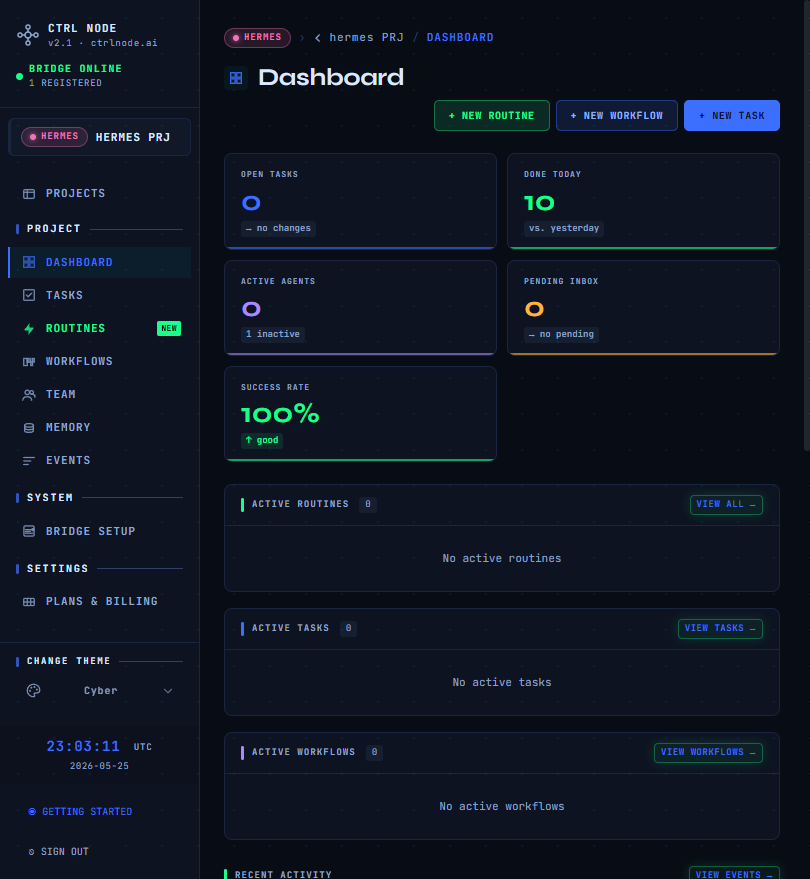This screenshot has height=879, width=810.
Task: Navigate to Workflows in sidebar
Action: [x=100, y=361]
